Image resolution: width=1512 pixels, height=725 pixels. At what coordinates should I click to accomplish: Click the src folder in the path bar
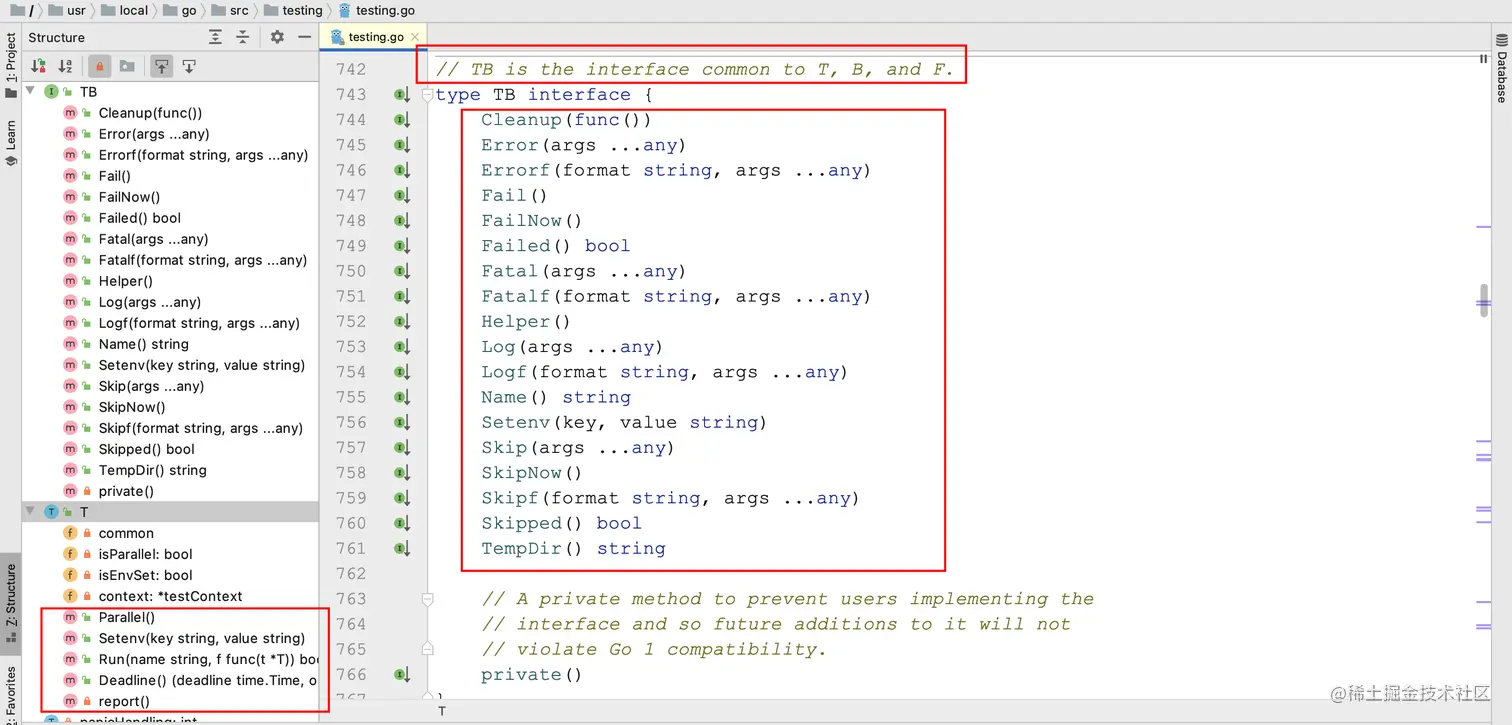pyautogui.click(x=228, y=10)
